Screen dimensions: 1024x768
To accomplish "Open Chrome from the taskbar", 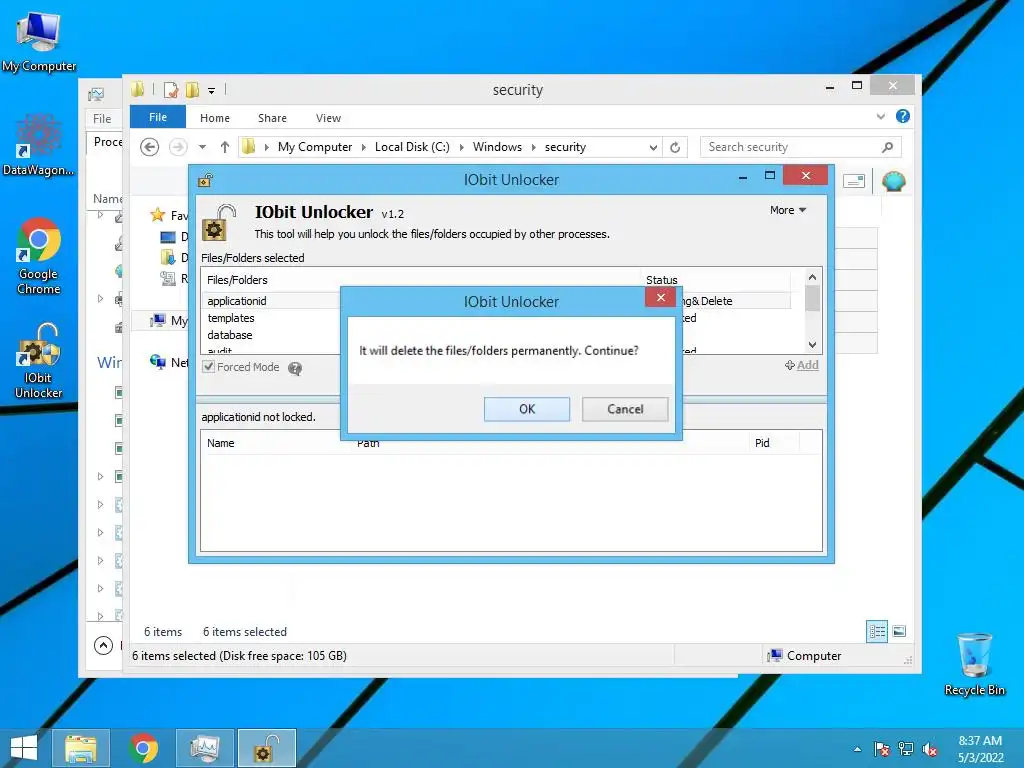I will pyautogui.click(x=144, y=748).
